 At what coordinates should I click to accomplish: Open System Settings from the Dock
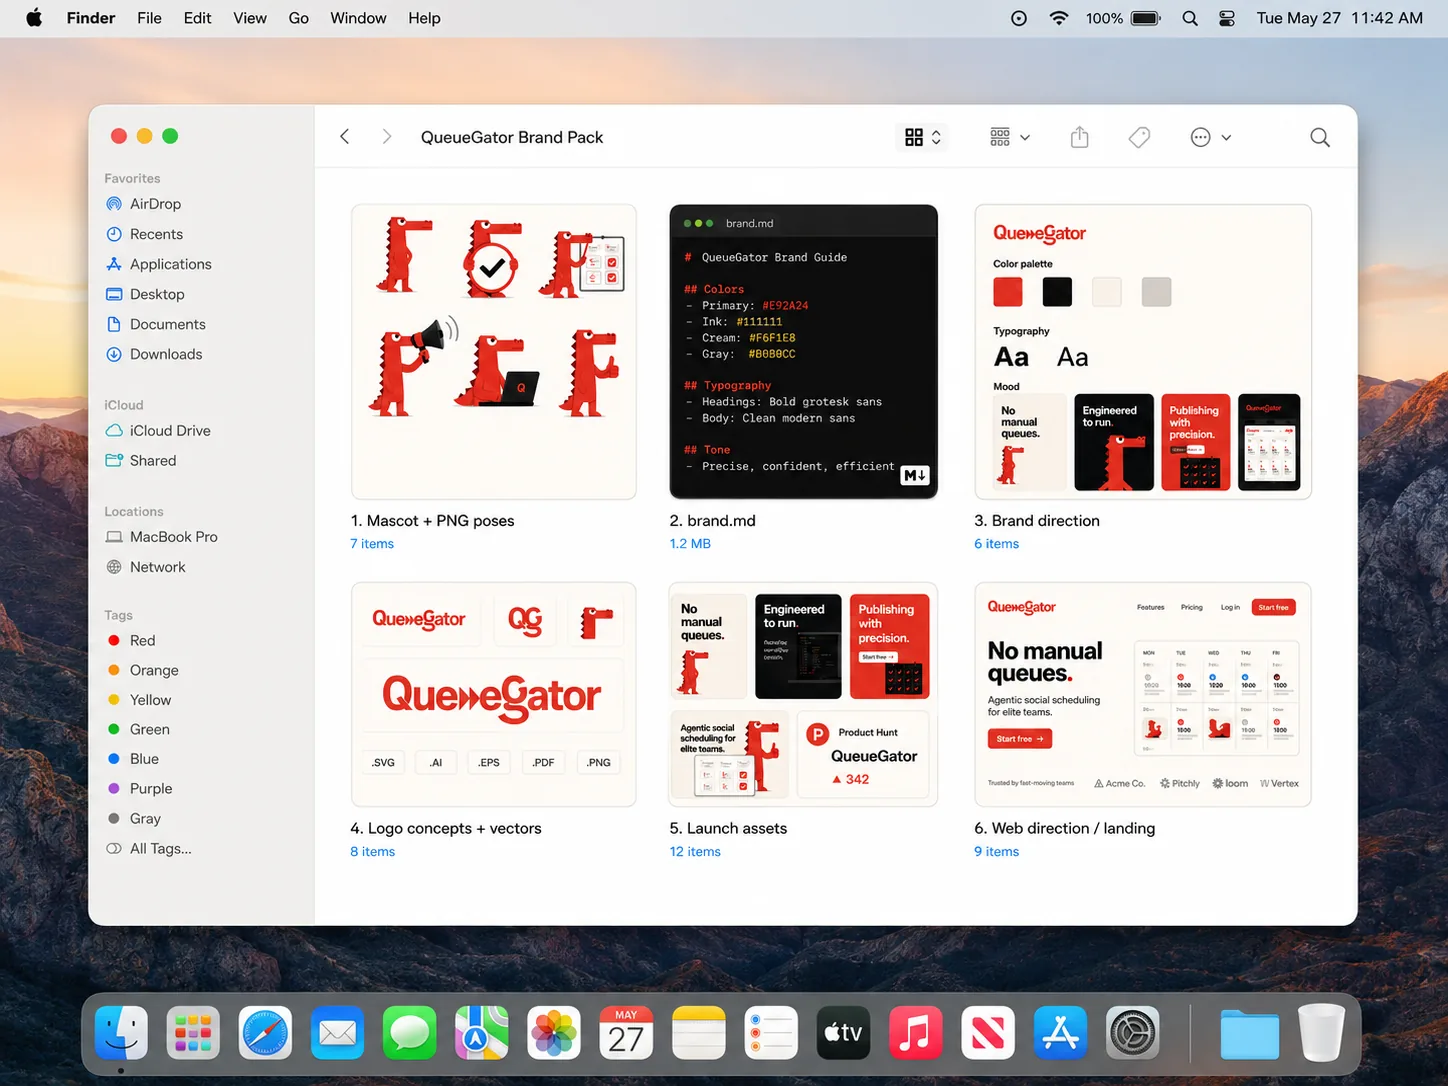click(x=1132, y=1033)
